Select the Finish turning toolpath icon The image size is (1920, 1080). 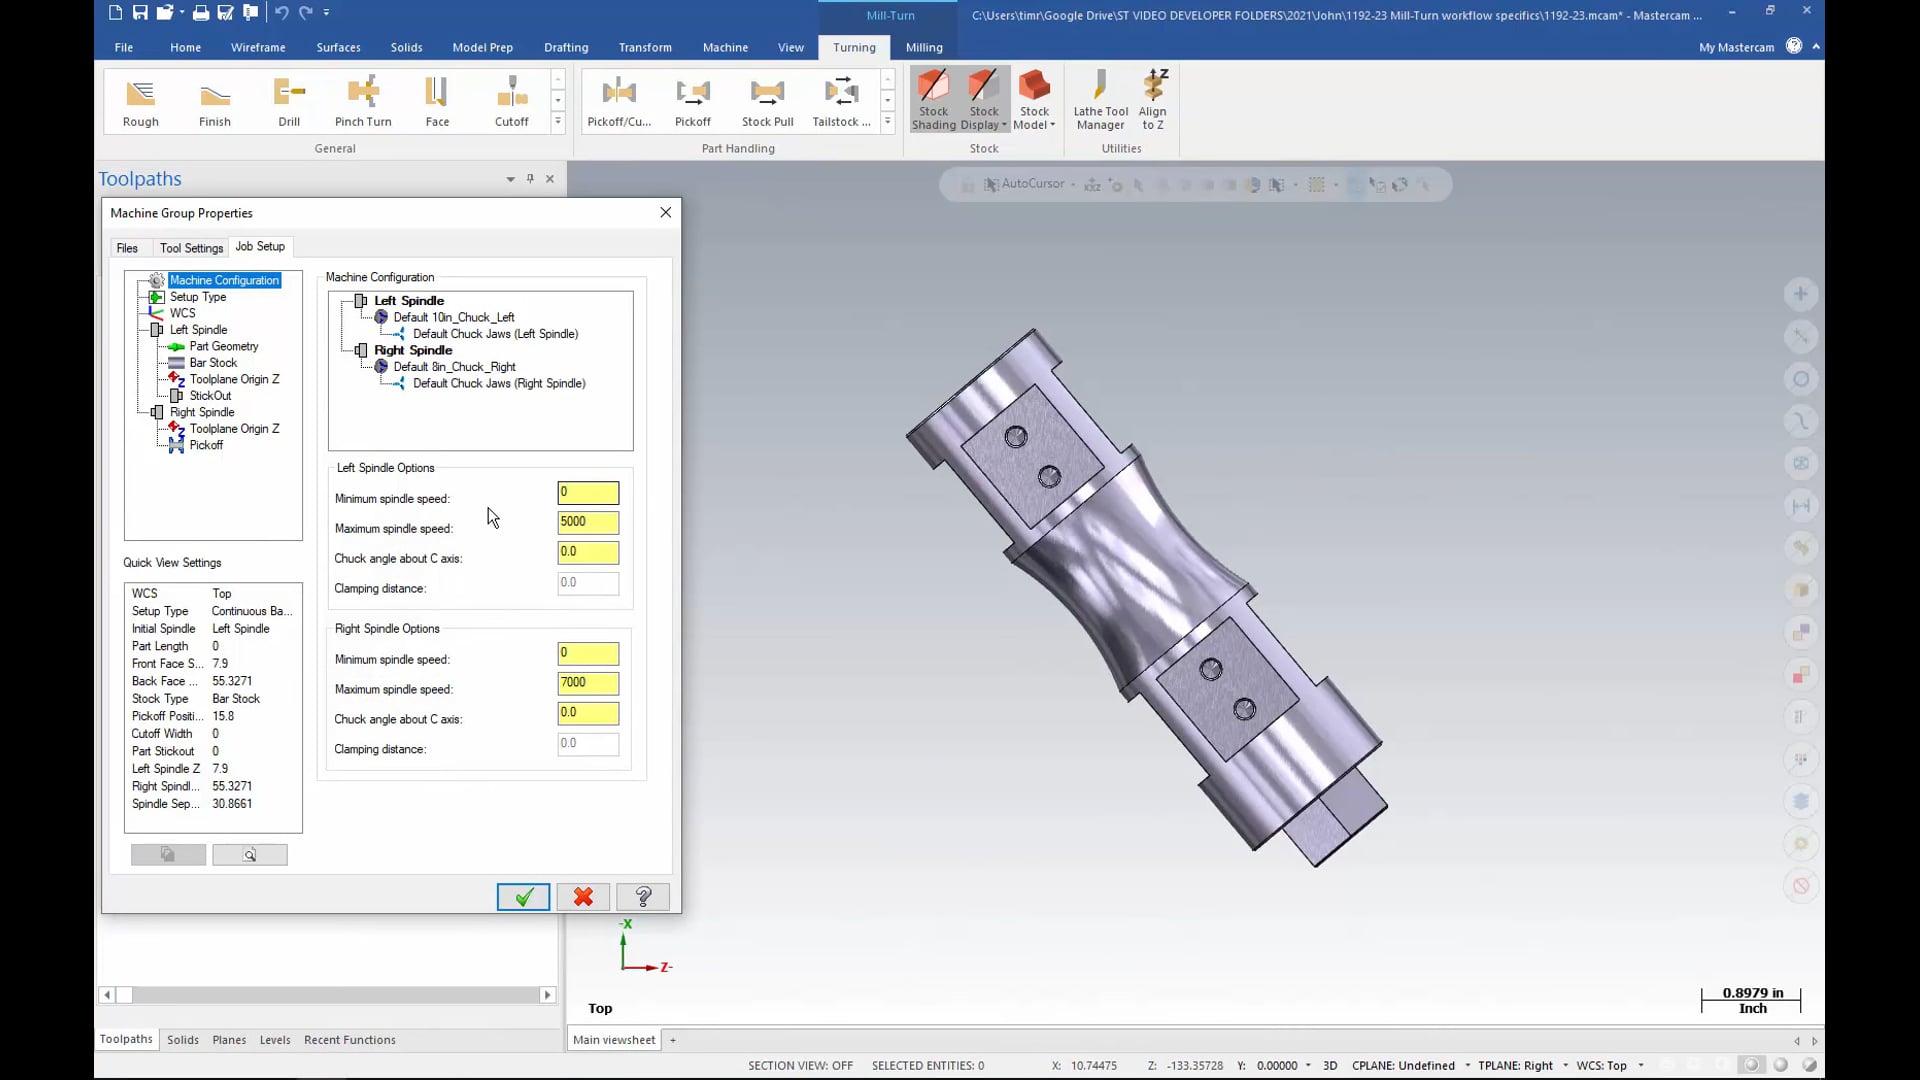(x=214, y=101)
